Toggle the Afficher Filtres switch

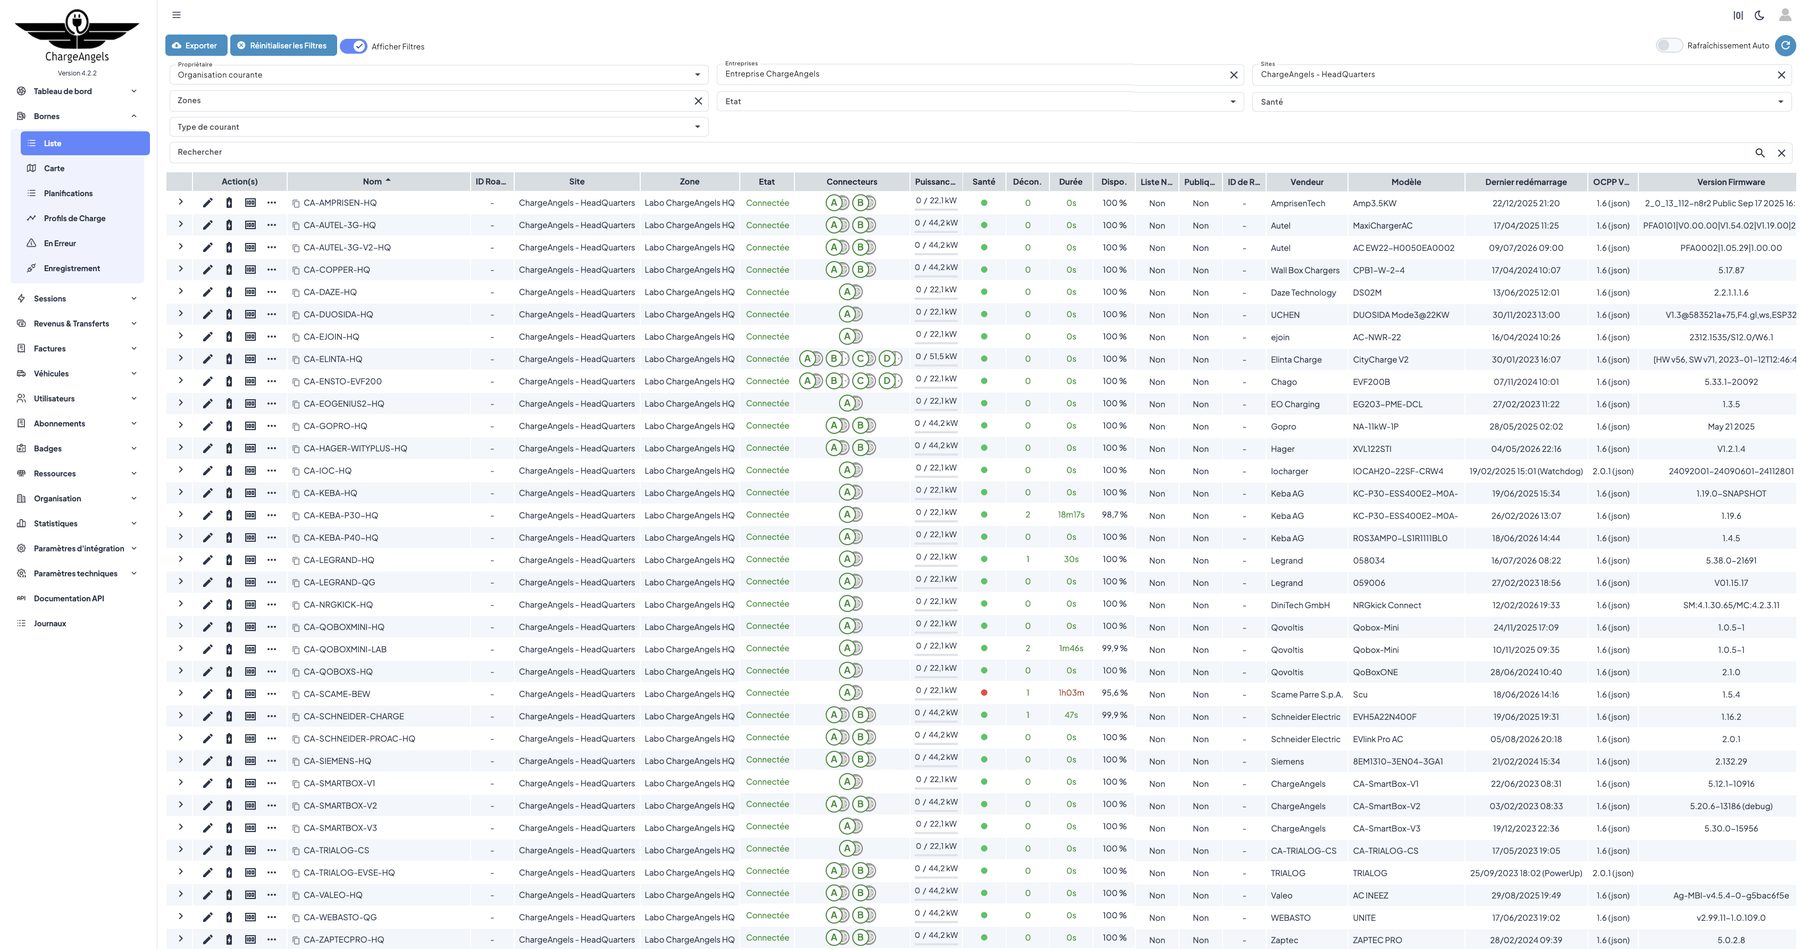tap(354, 46)
